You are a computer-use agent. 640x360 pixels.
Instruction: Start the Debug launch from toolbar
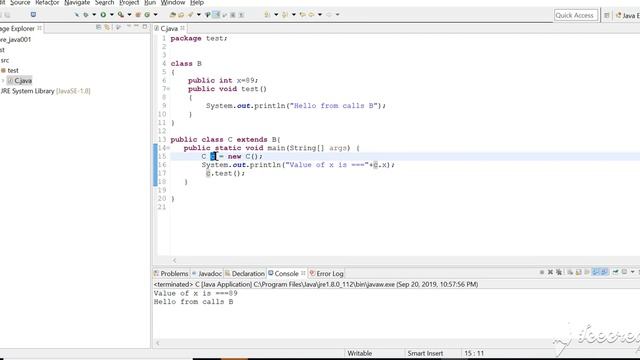(86, 15)
